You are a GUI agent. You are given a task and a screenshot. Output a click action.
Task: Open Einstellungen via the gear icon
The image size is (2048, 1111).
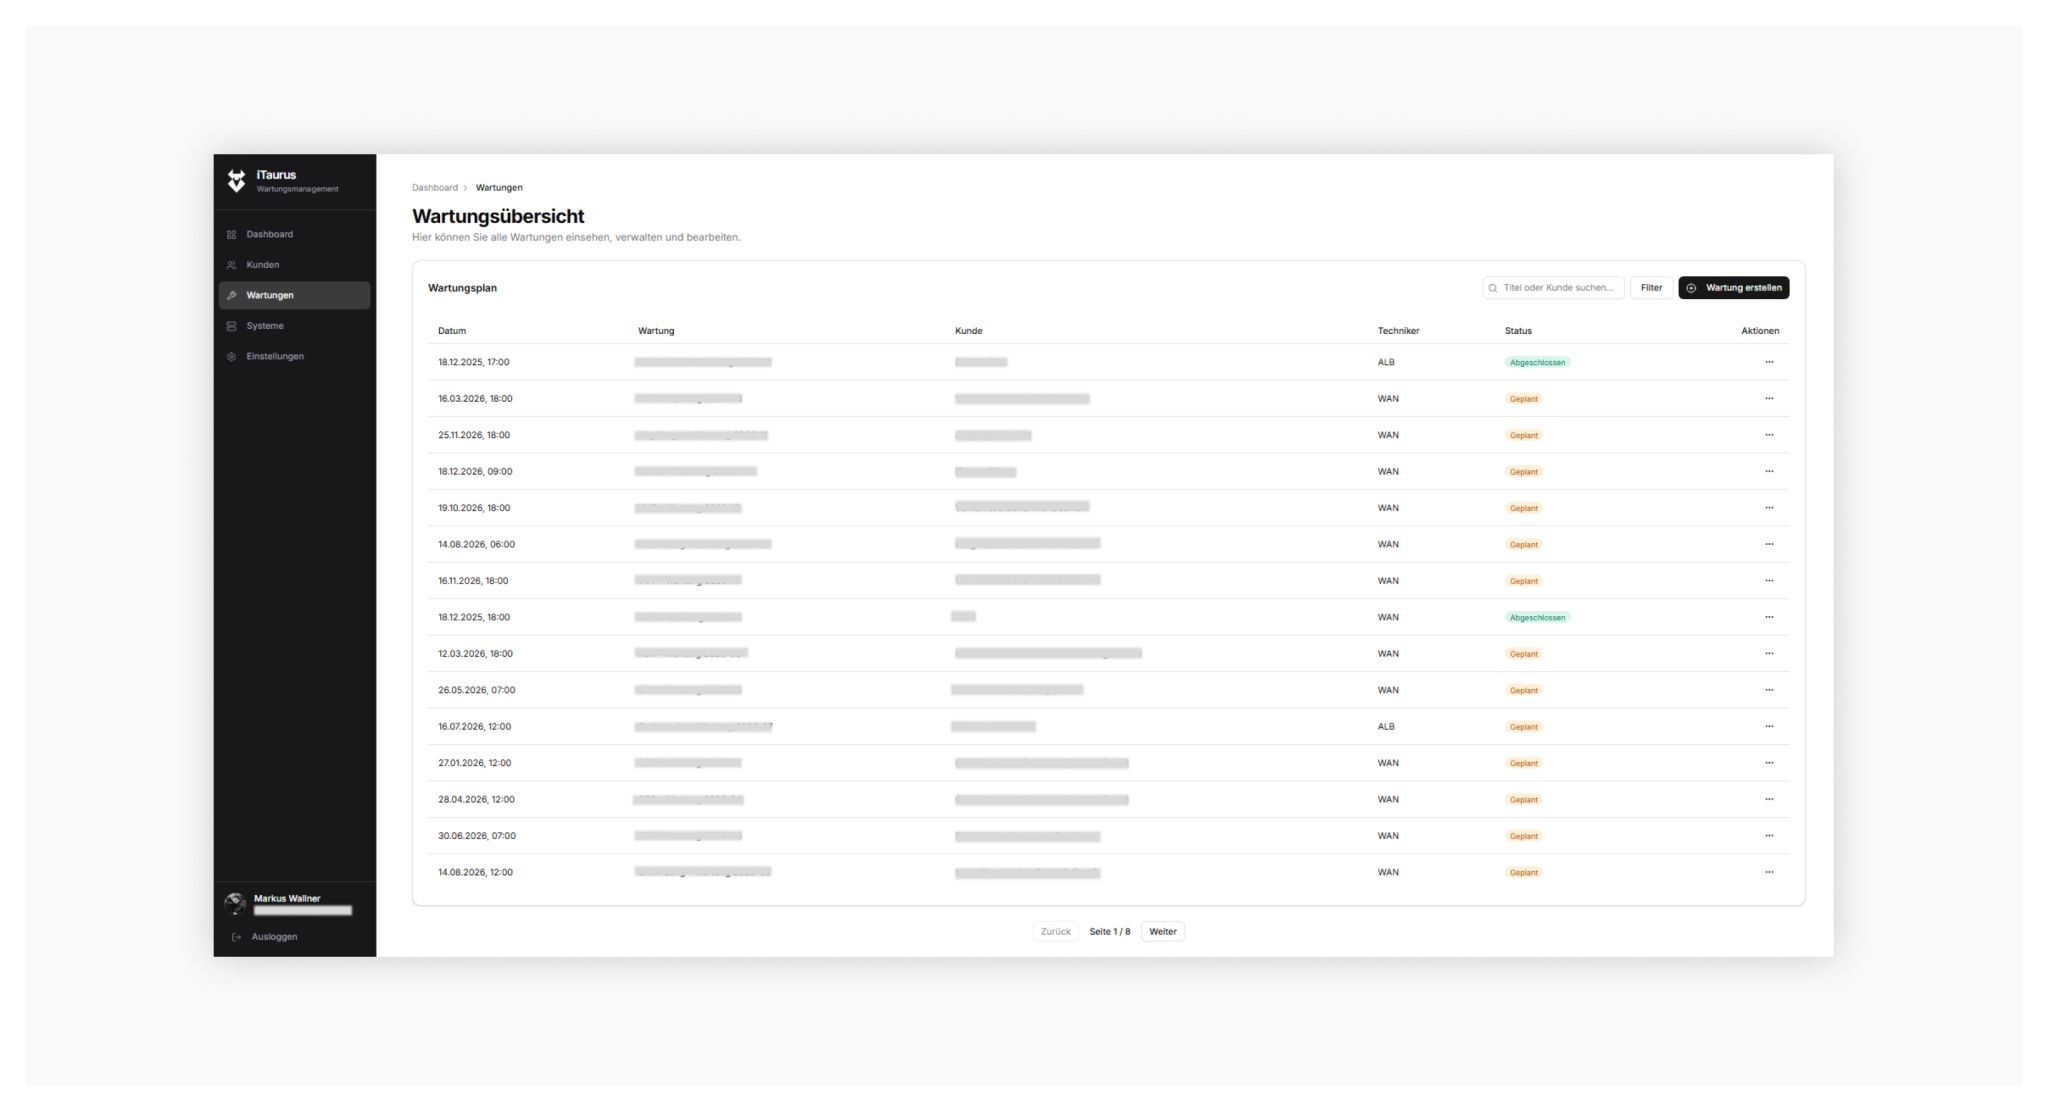[x=233, y=356]
